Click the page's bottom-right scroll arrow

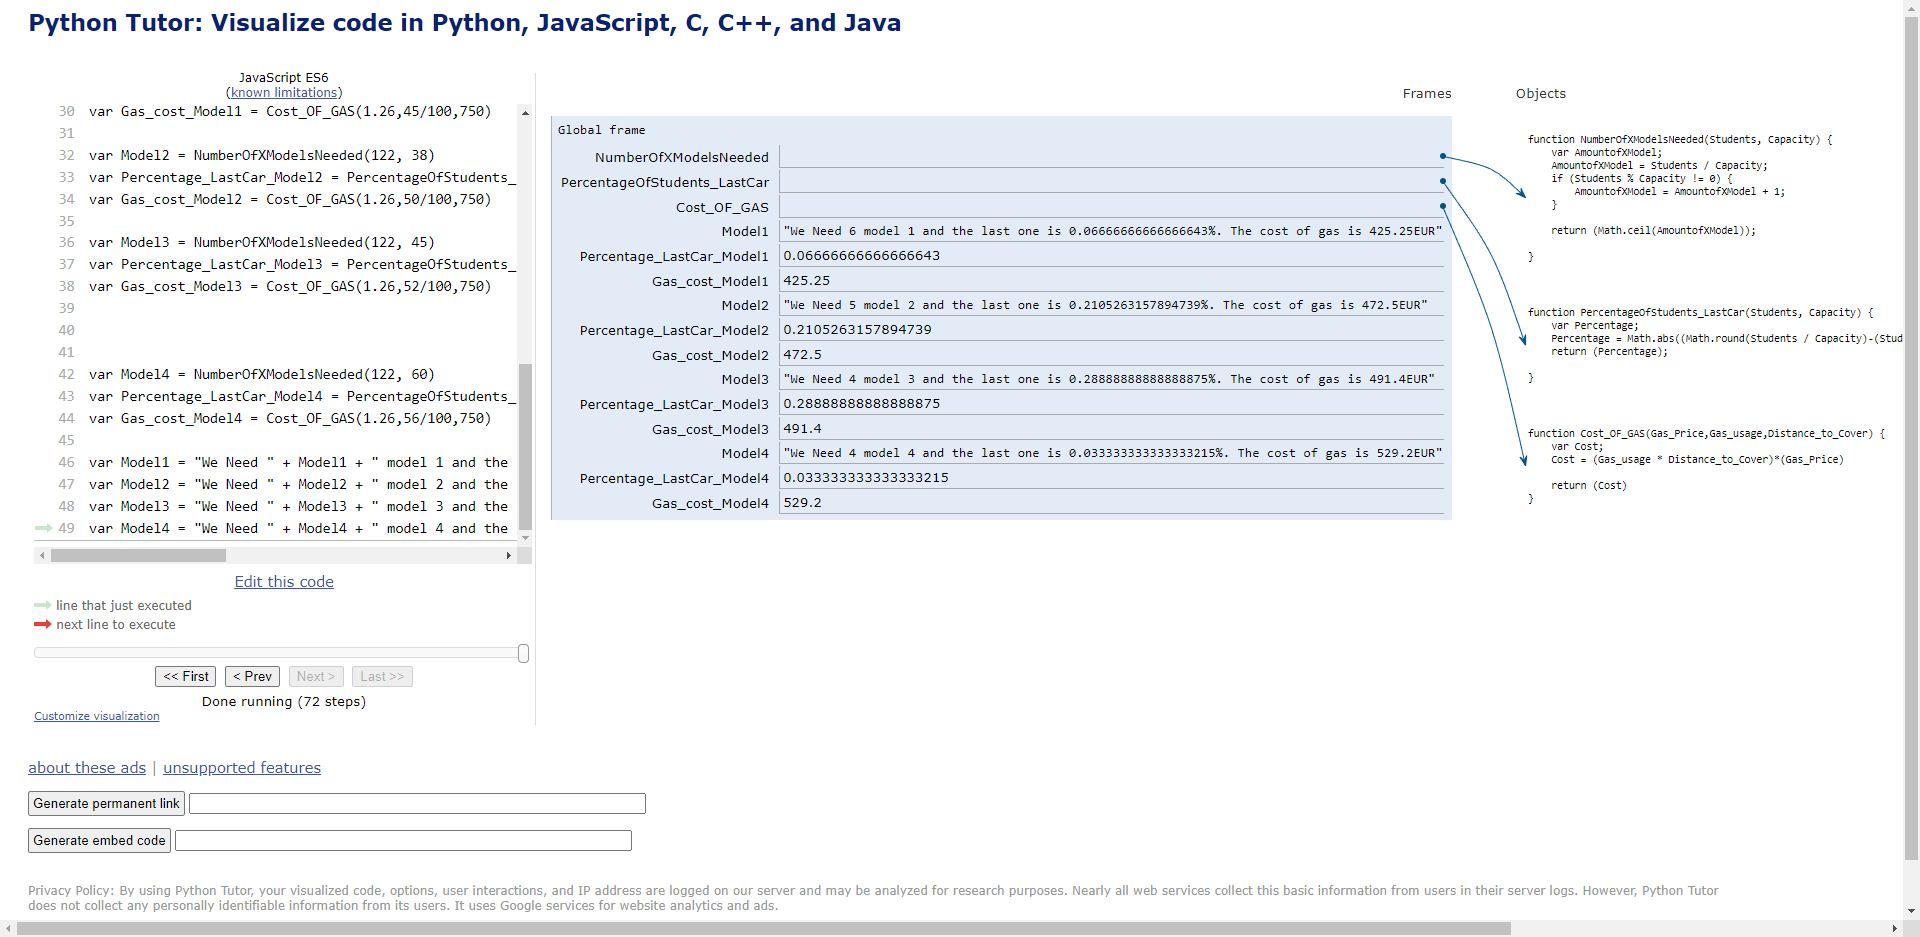tap(1894, 928)
